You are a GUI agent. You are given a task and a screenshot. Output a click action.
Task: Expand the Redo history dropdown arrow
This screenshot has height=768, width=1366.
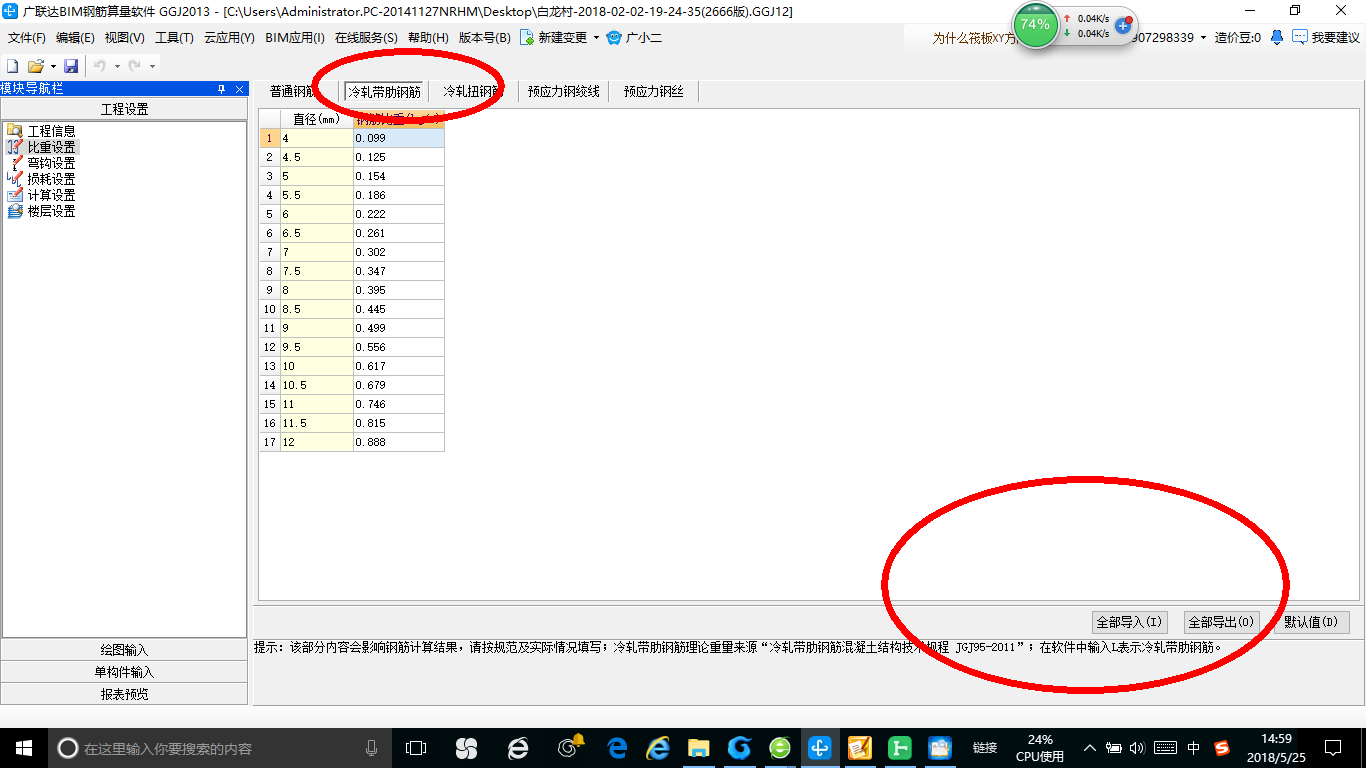click(x=152, y=66)
